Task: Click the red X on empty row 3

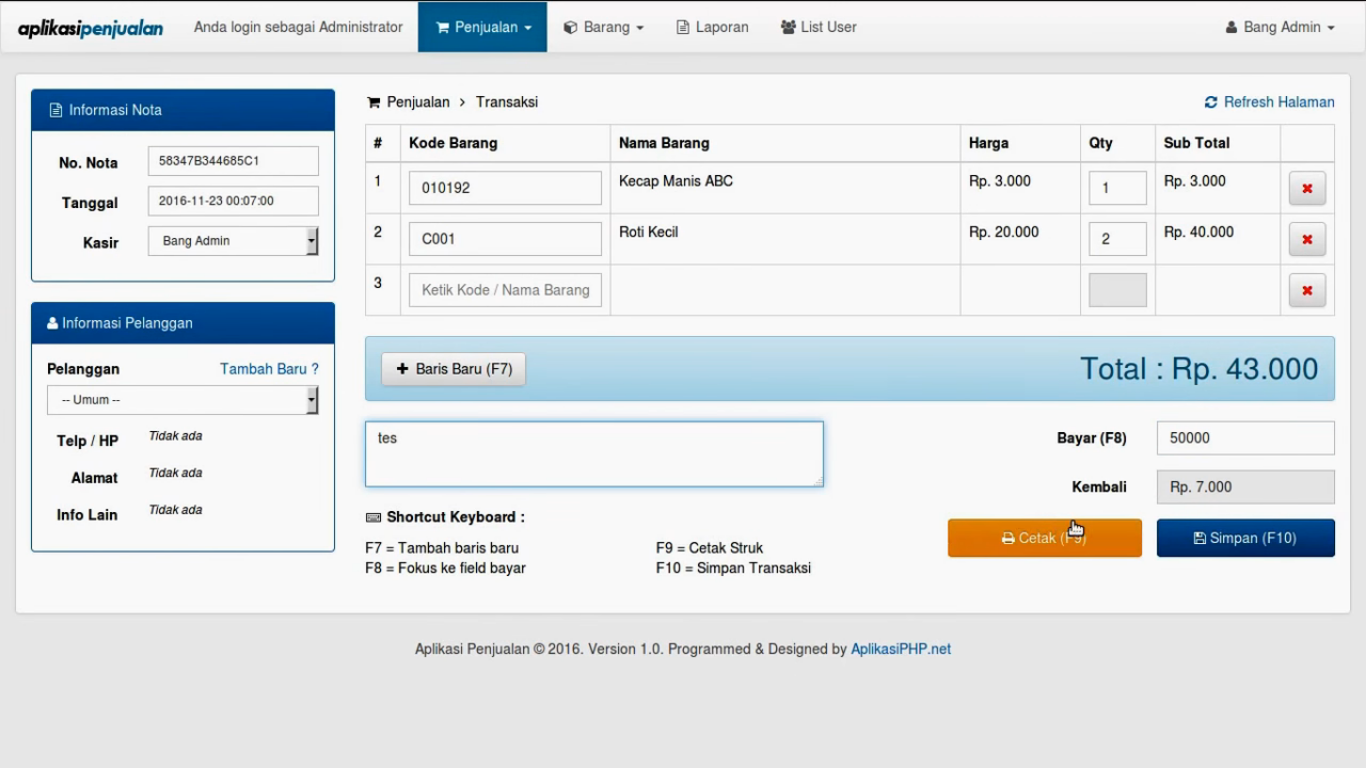Action: click(1307, 290)
